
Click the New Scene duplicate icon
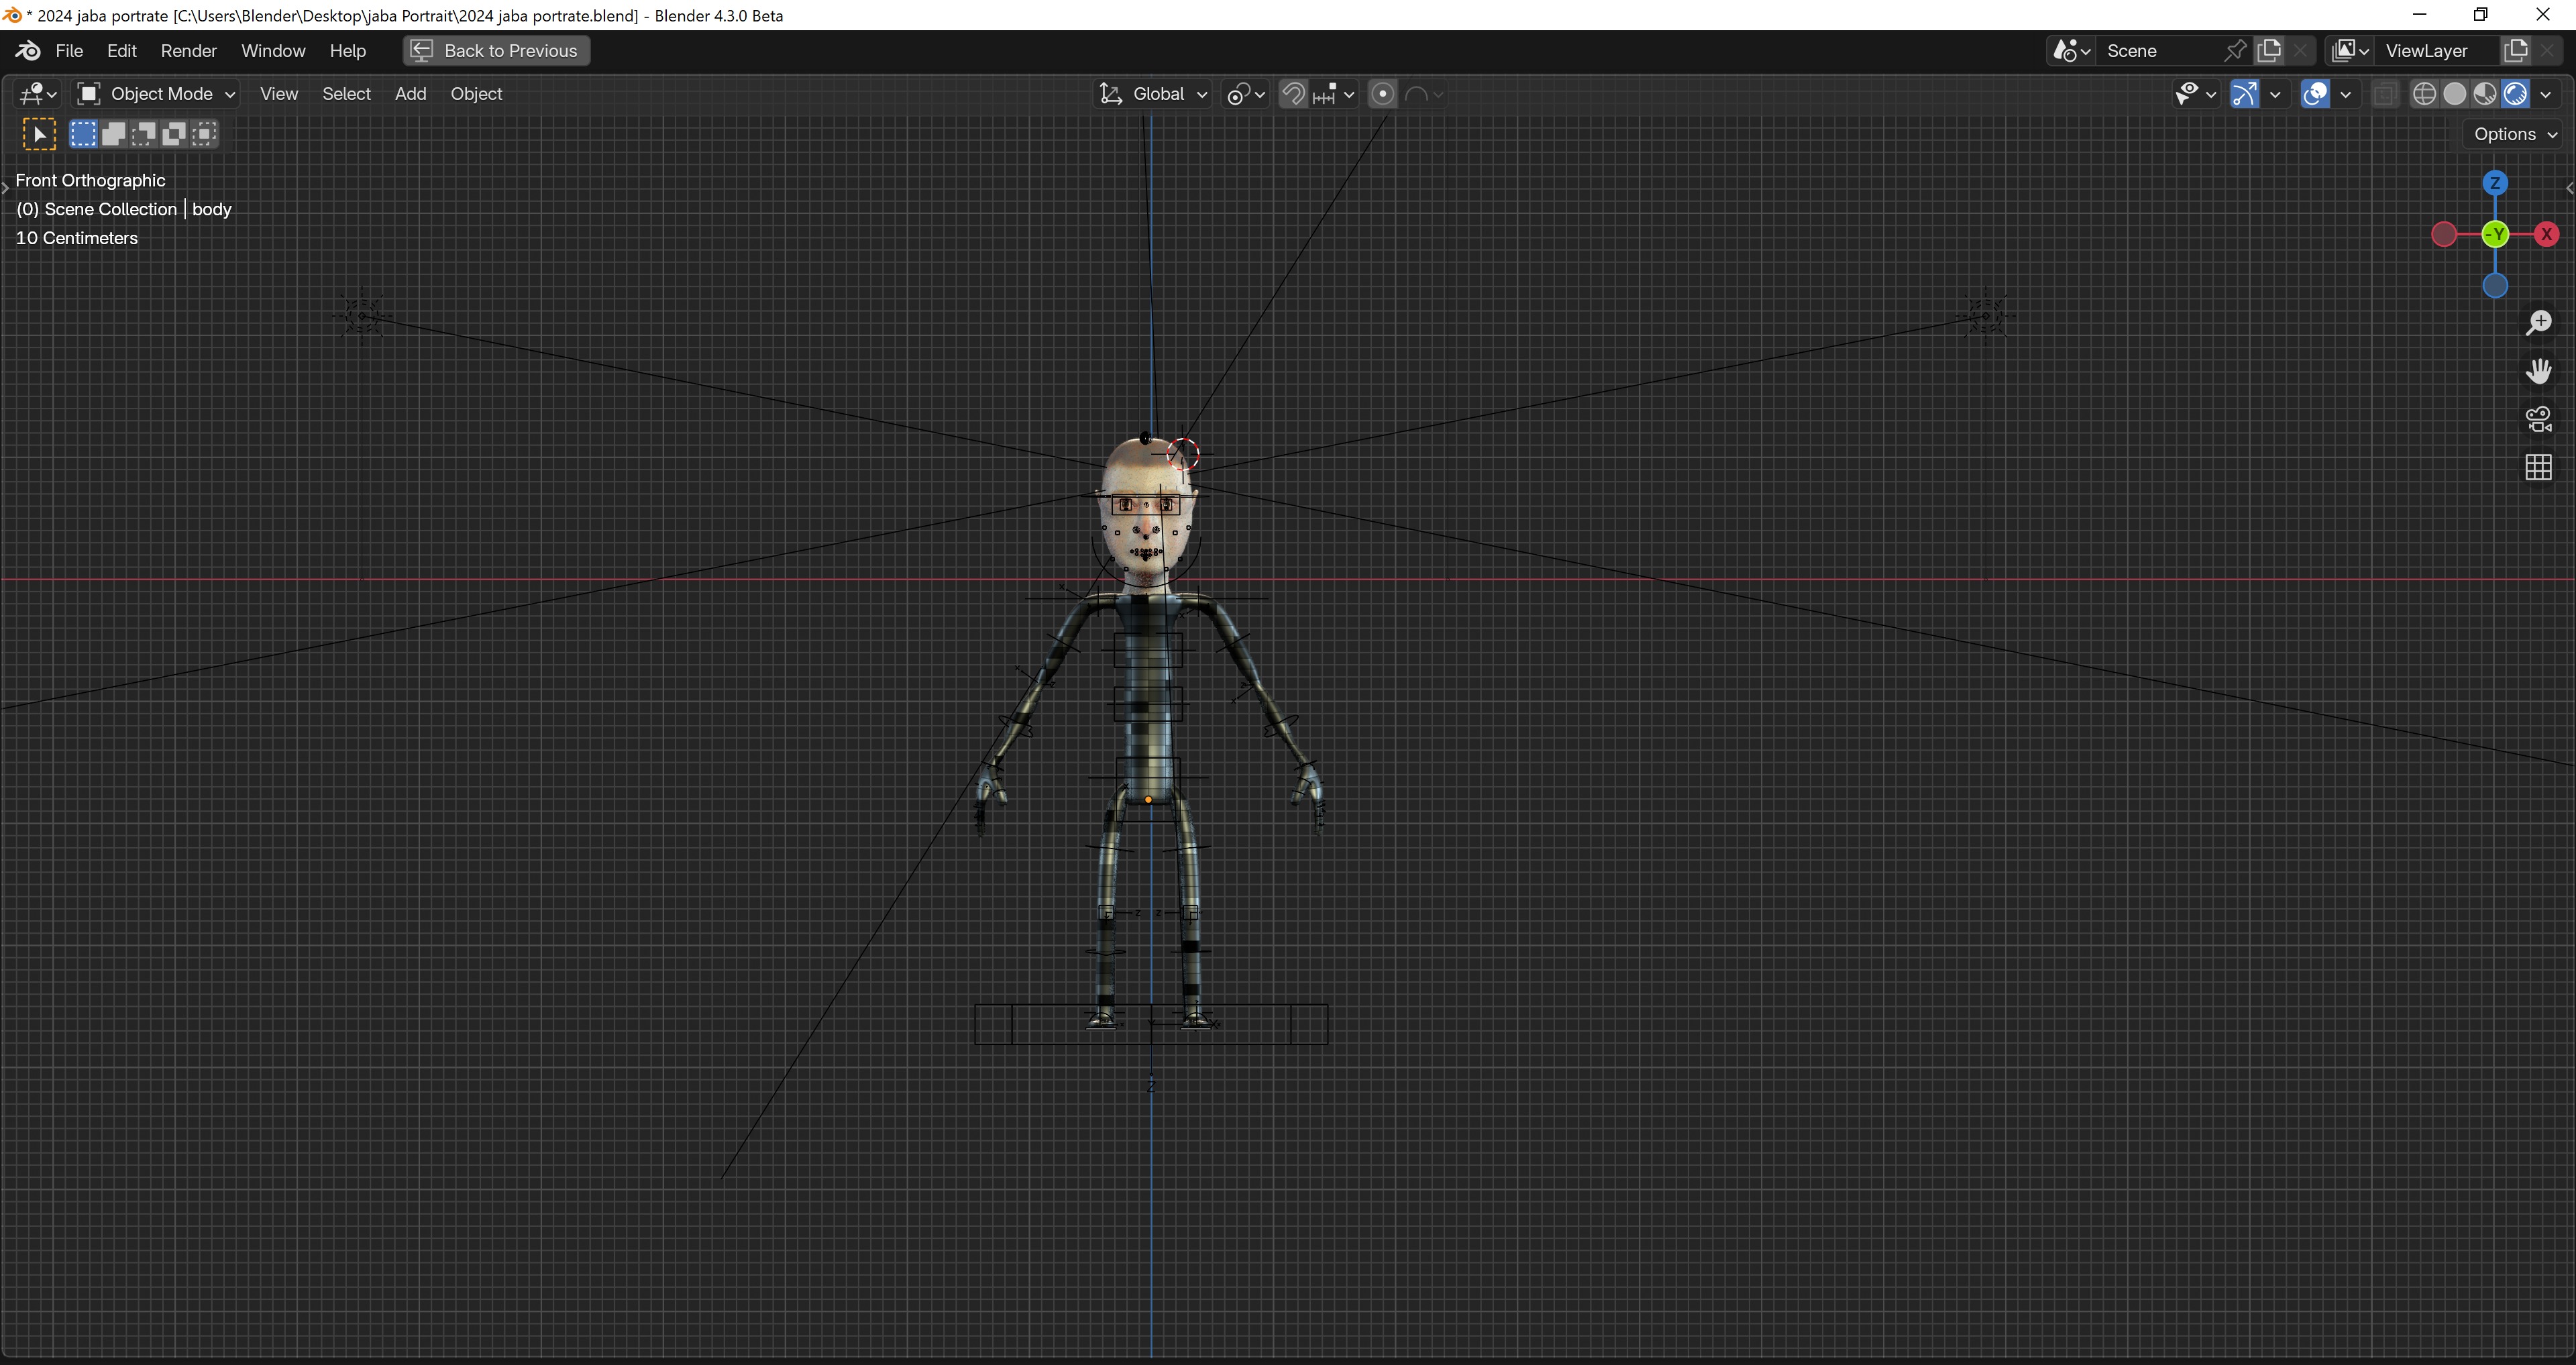[x=2270, y=51]
